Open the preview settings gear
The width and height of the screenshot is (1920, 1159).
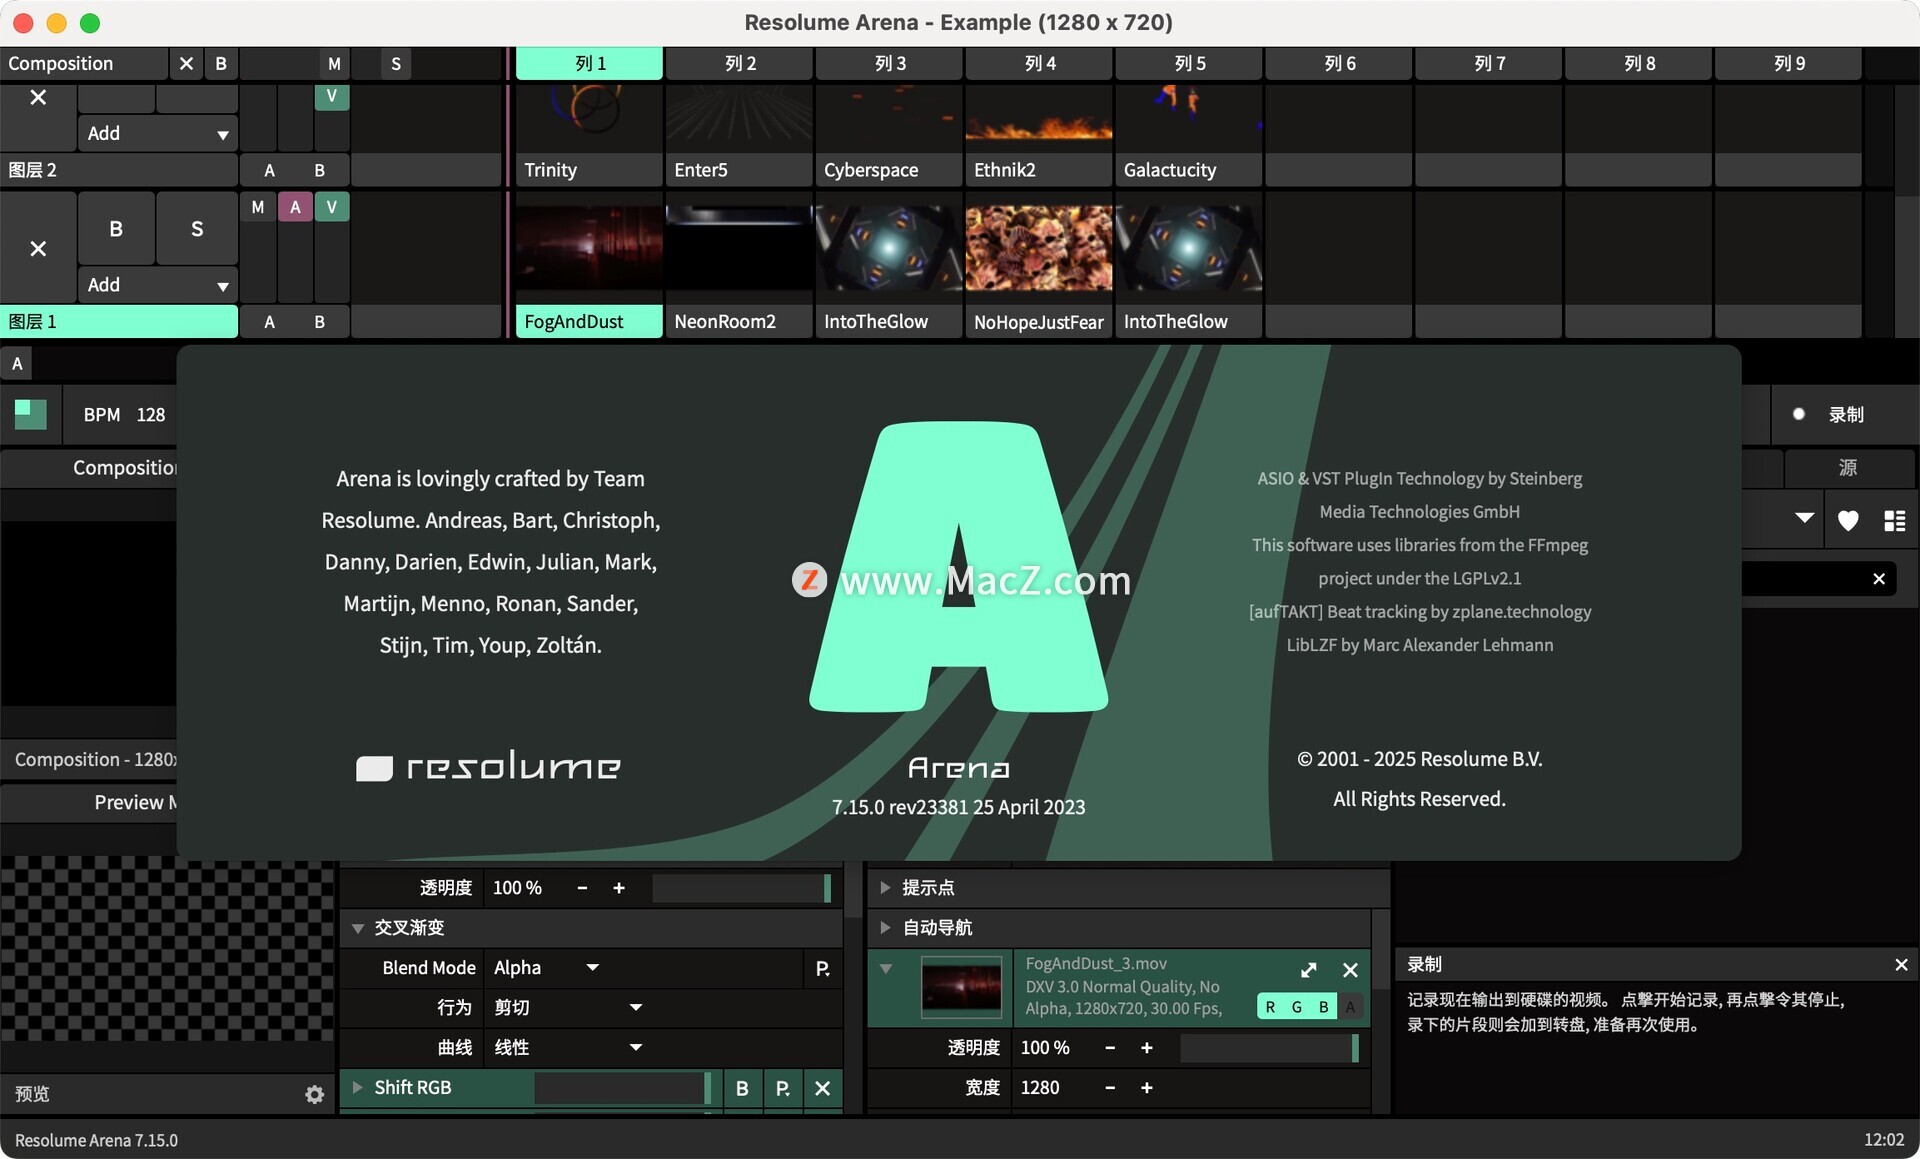pyautogui.click(x=314, y=1094)
